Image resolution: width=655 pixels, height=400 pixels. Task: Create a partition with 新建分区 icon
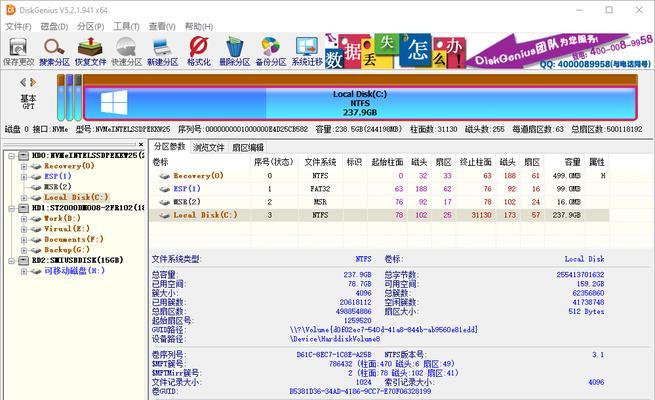click(x=162, y=52)
